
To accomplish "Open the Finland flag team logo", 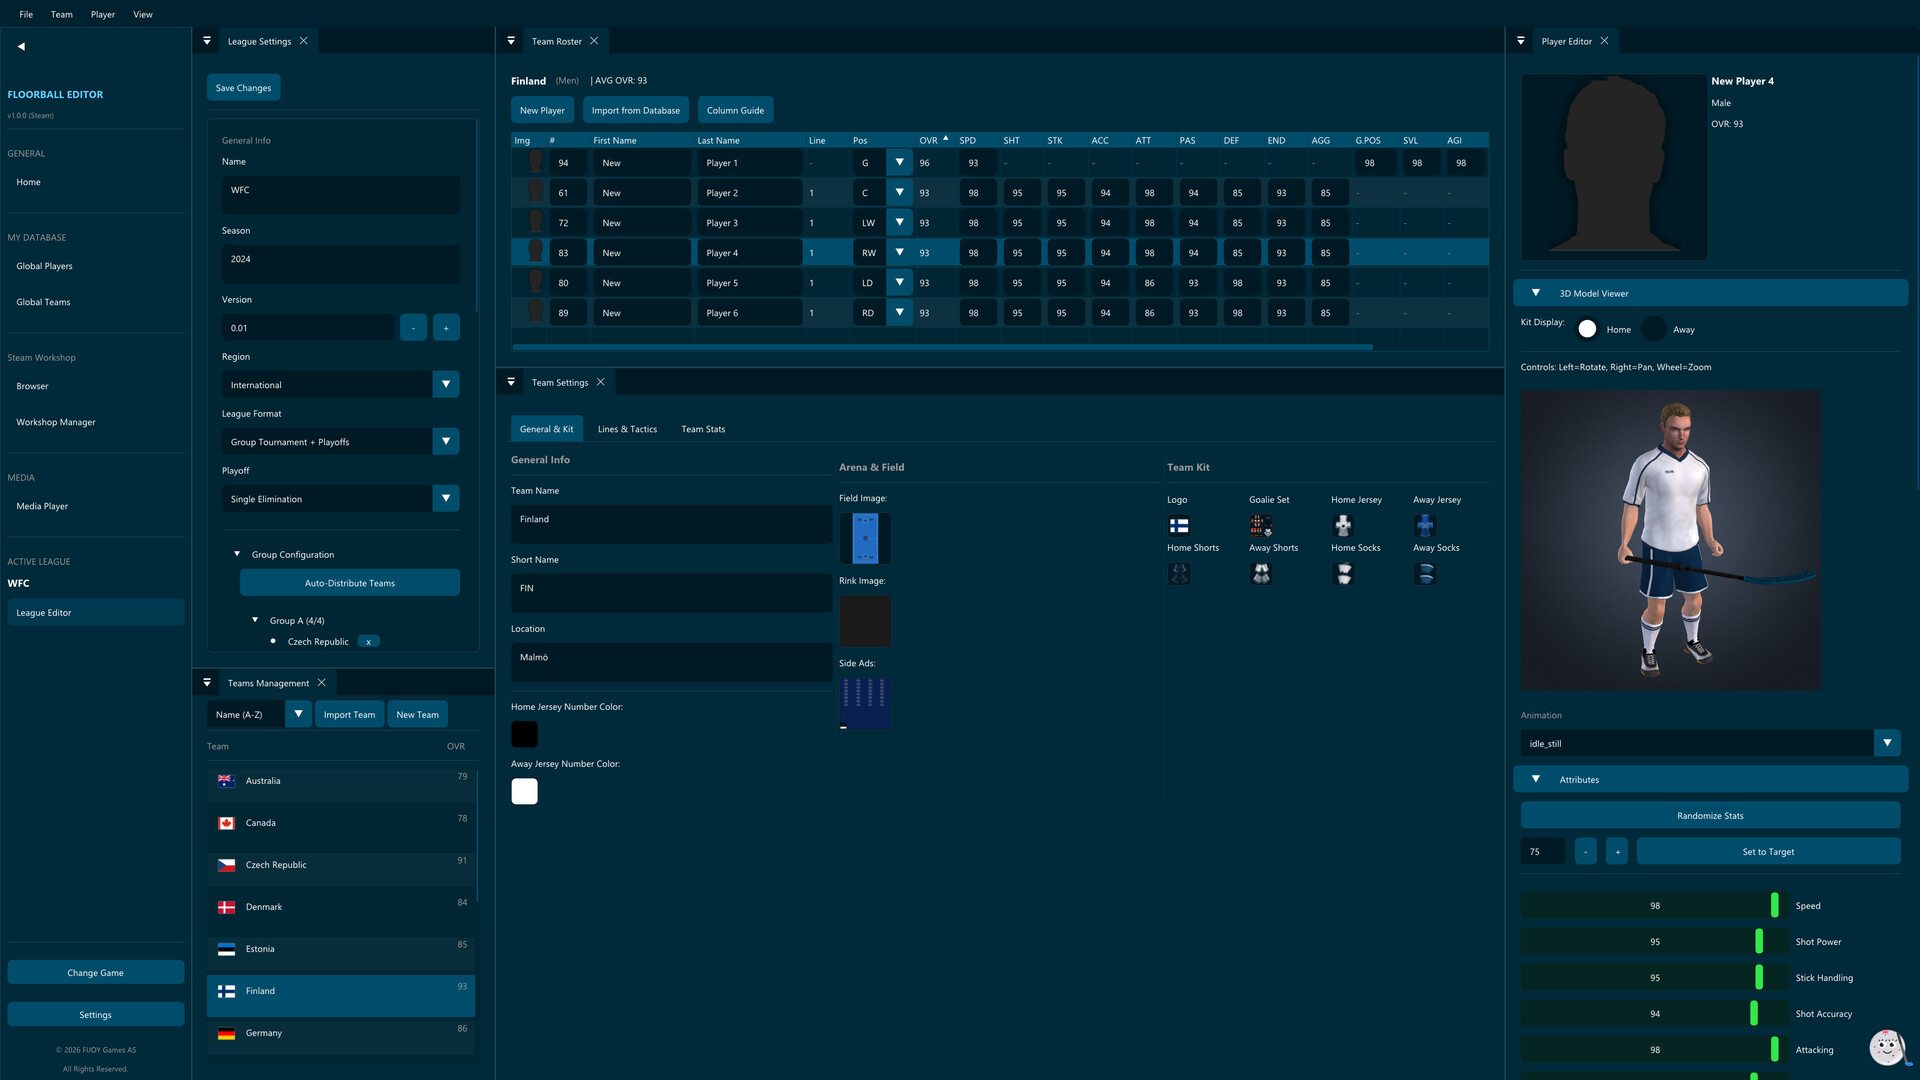I will (x=1179, y=525).
